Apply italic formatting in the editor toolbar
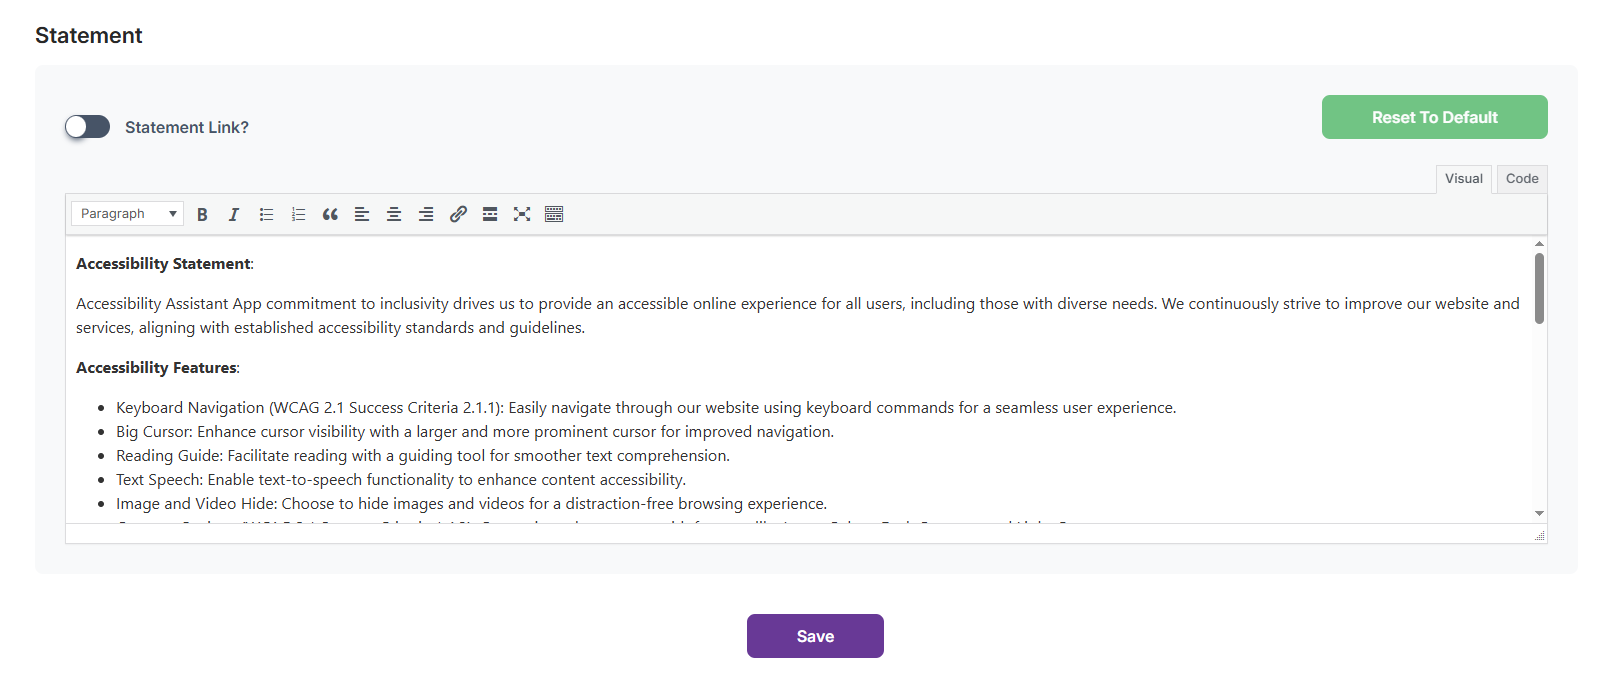 point(234,214)
